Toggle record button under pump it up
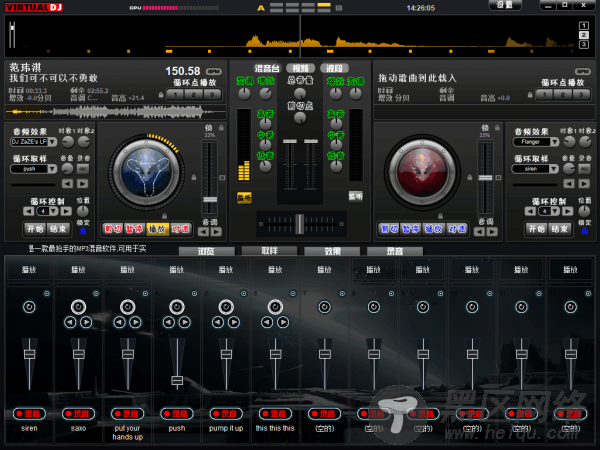The image size is (600, 450). 226,414
